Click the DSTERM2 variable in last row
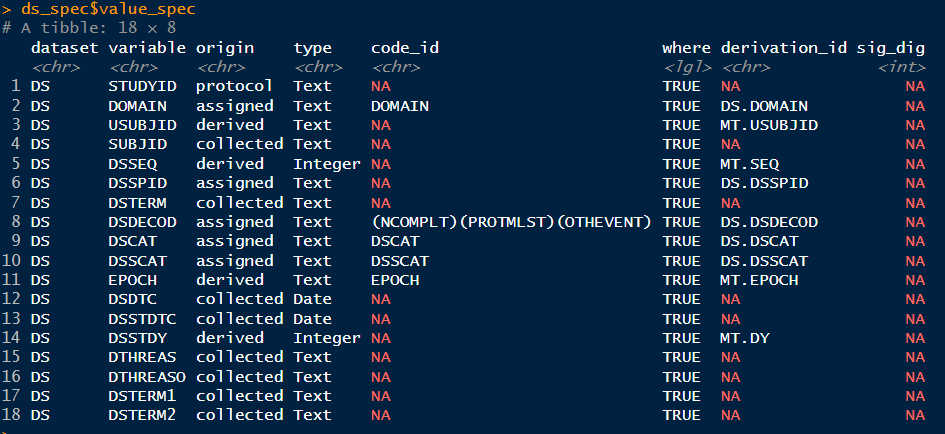 click(x=142, y=415)
